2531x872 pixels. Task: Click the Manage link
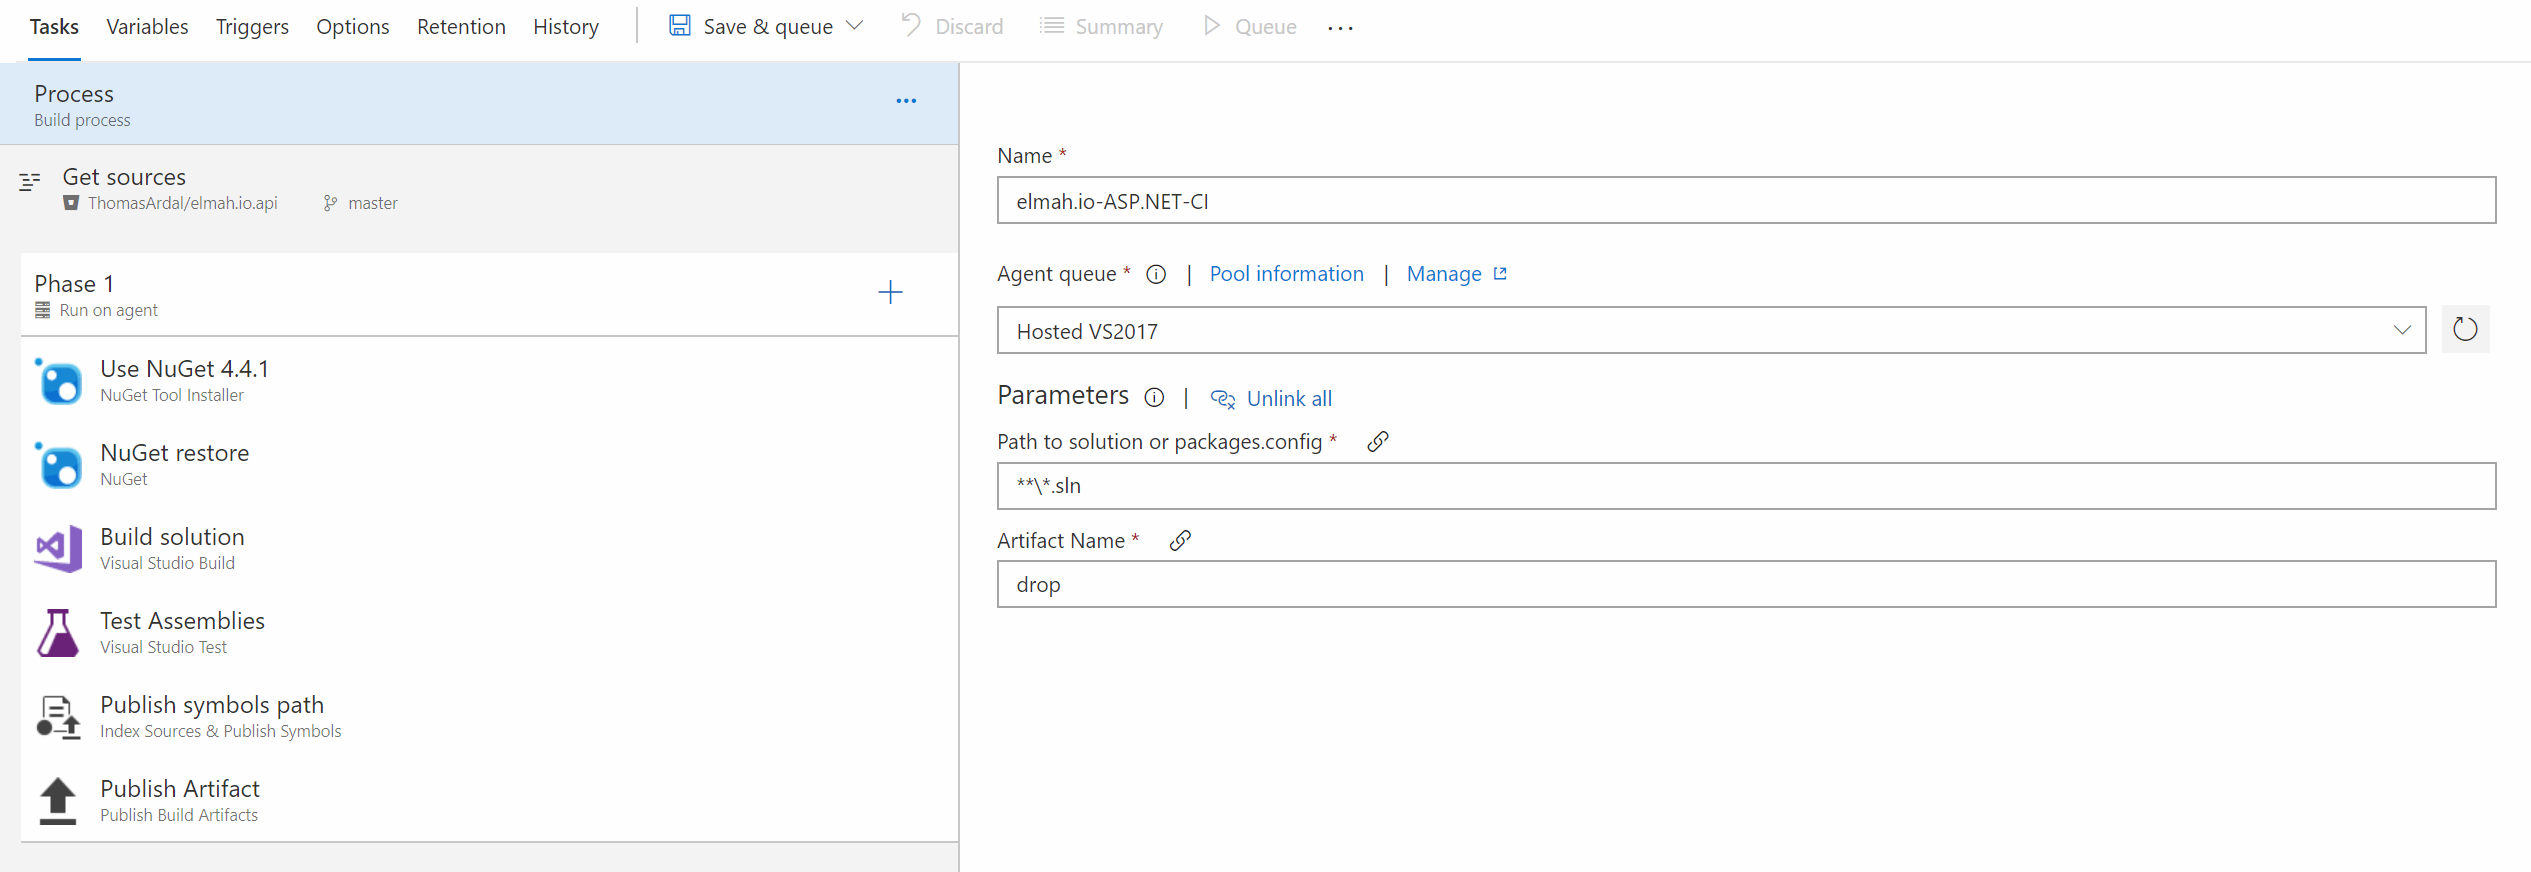(1444, 274)
